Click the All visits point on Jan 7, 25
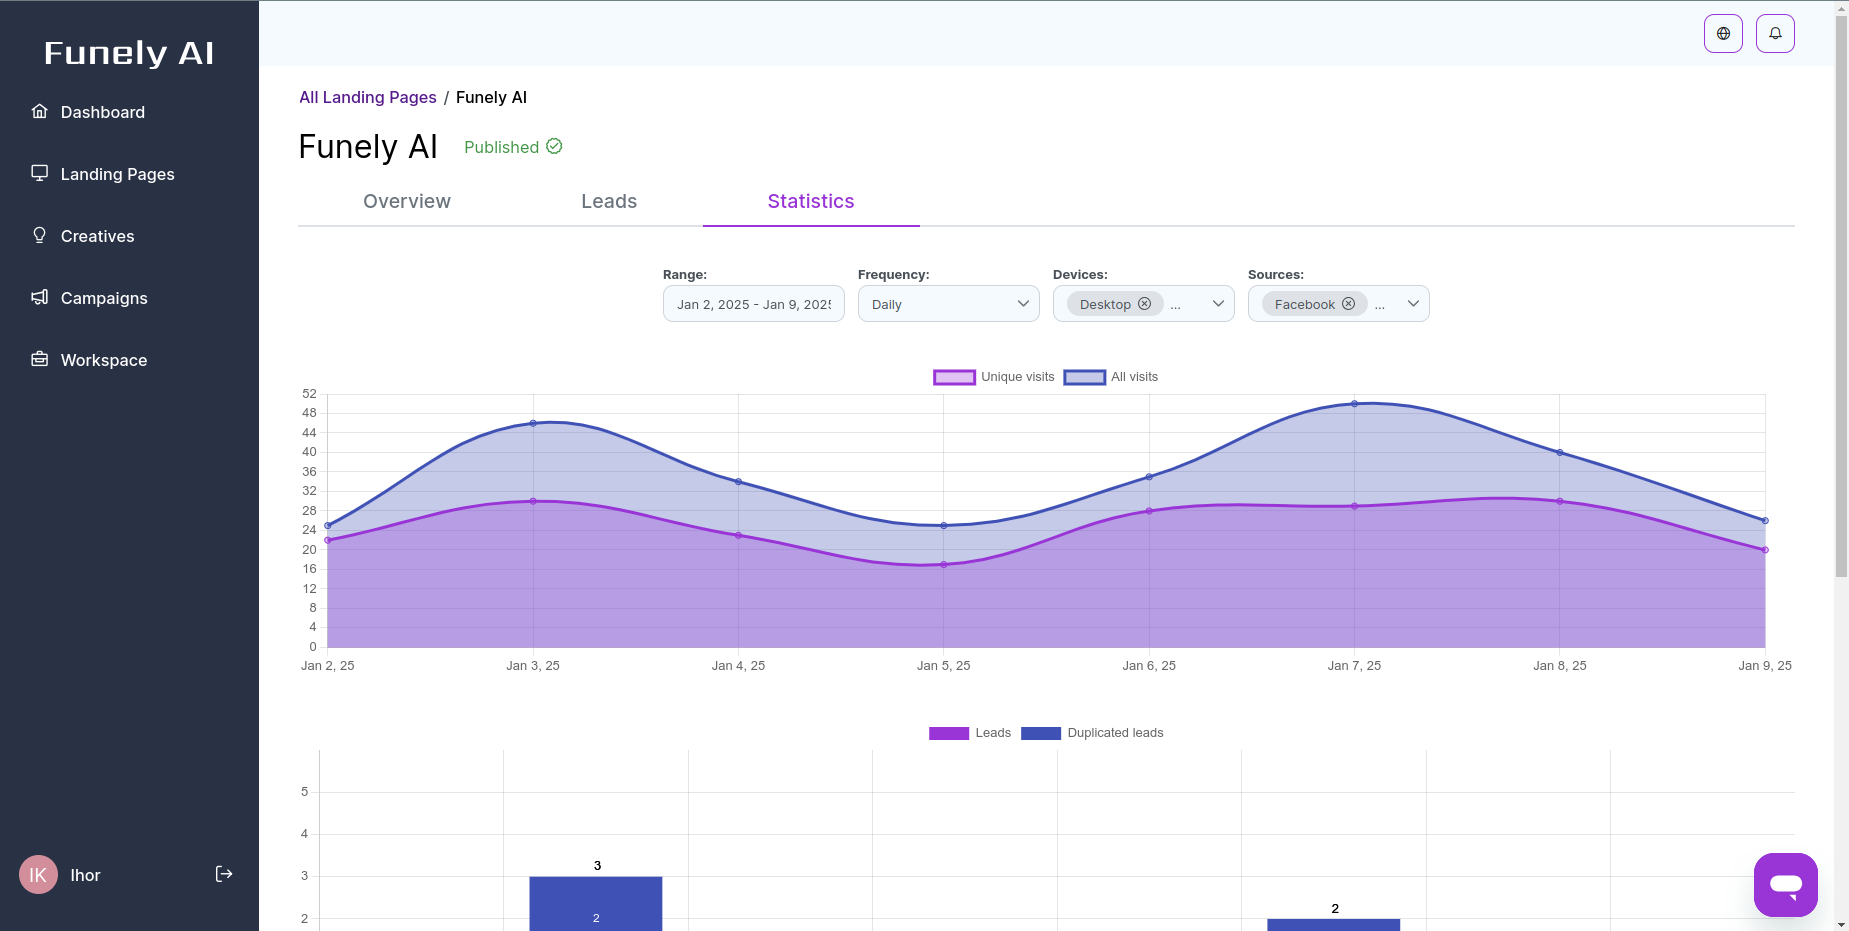1849x931 pixels. (1355, 404)
